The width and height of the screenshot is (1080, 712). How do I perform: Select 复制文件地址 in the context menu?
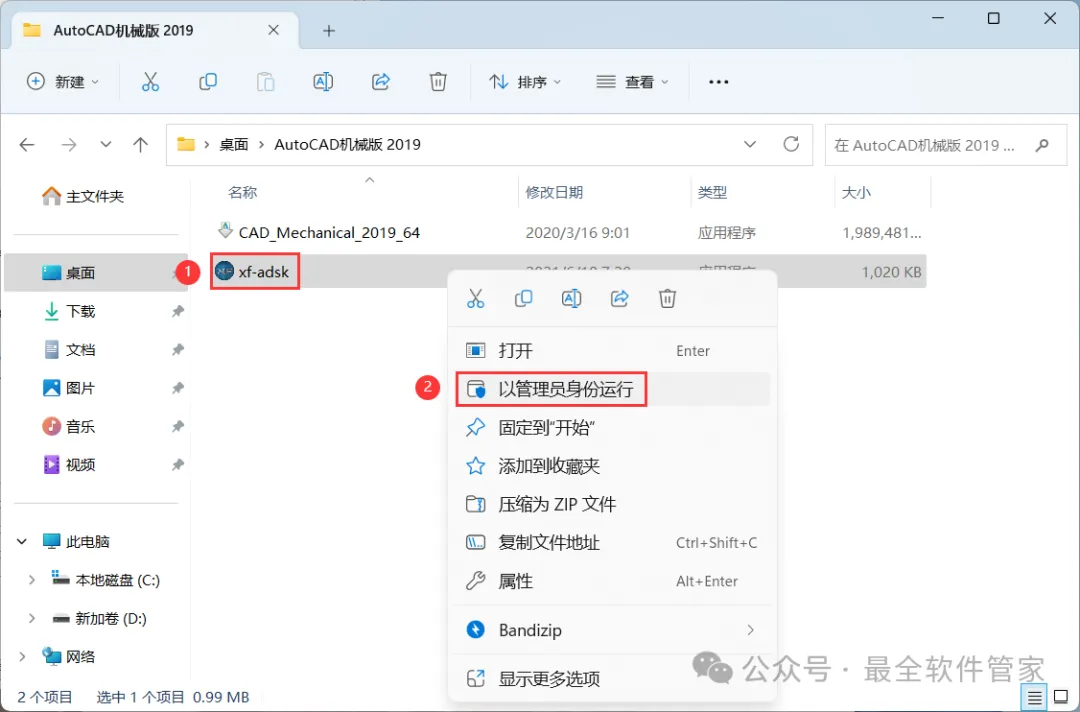point(612,543)
